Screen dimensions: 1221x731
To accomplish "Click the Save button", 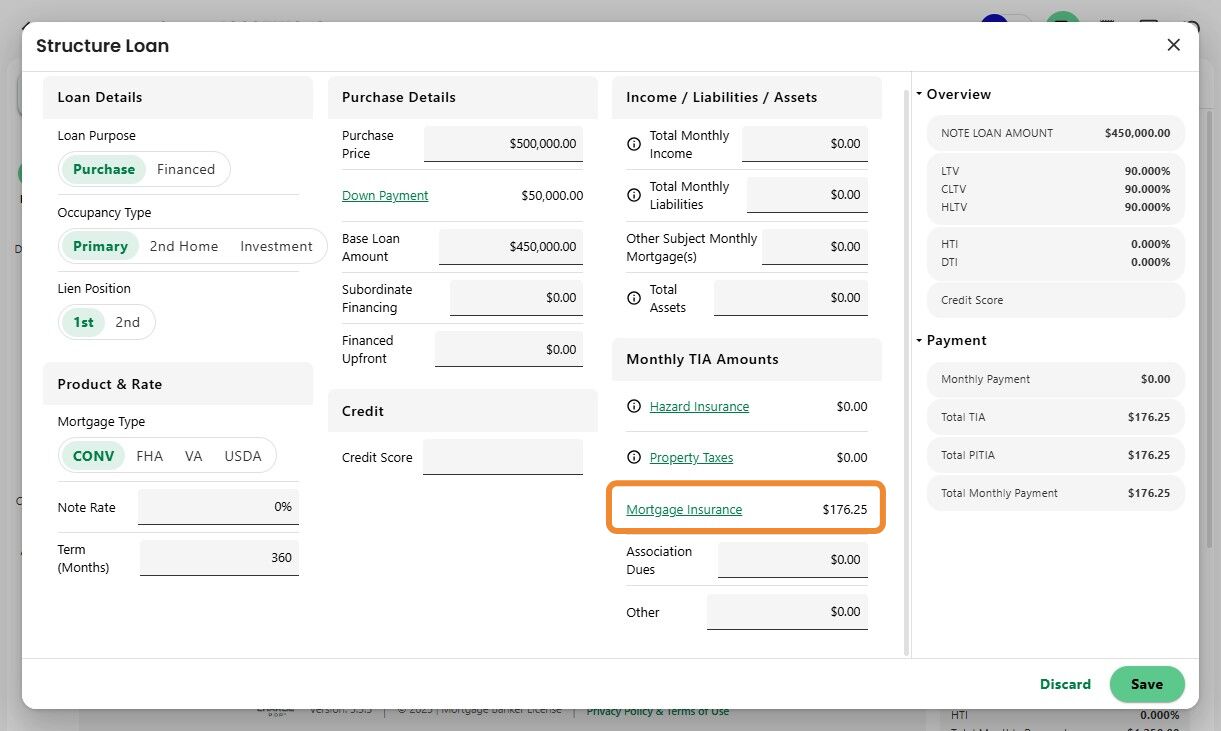I will [1146, 684].
